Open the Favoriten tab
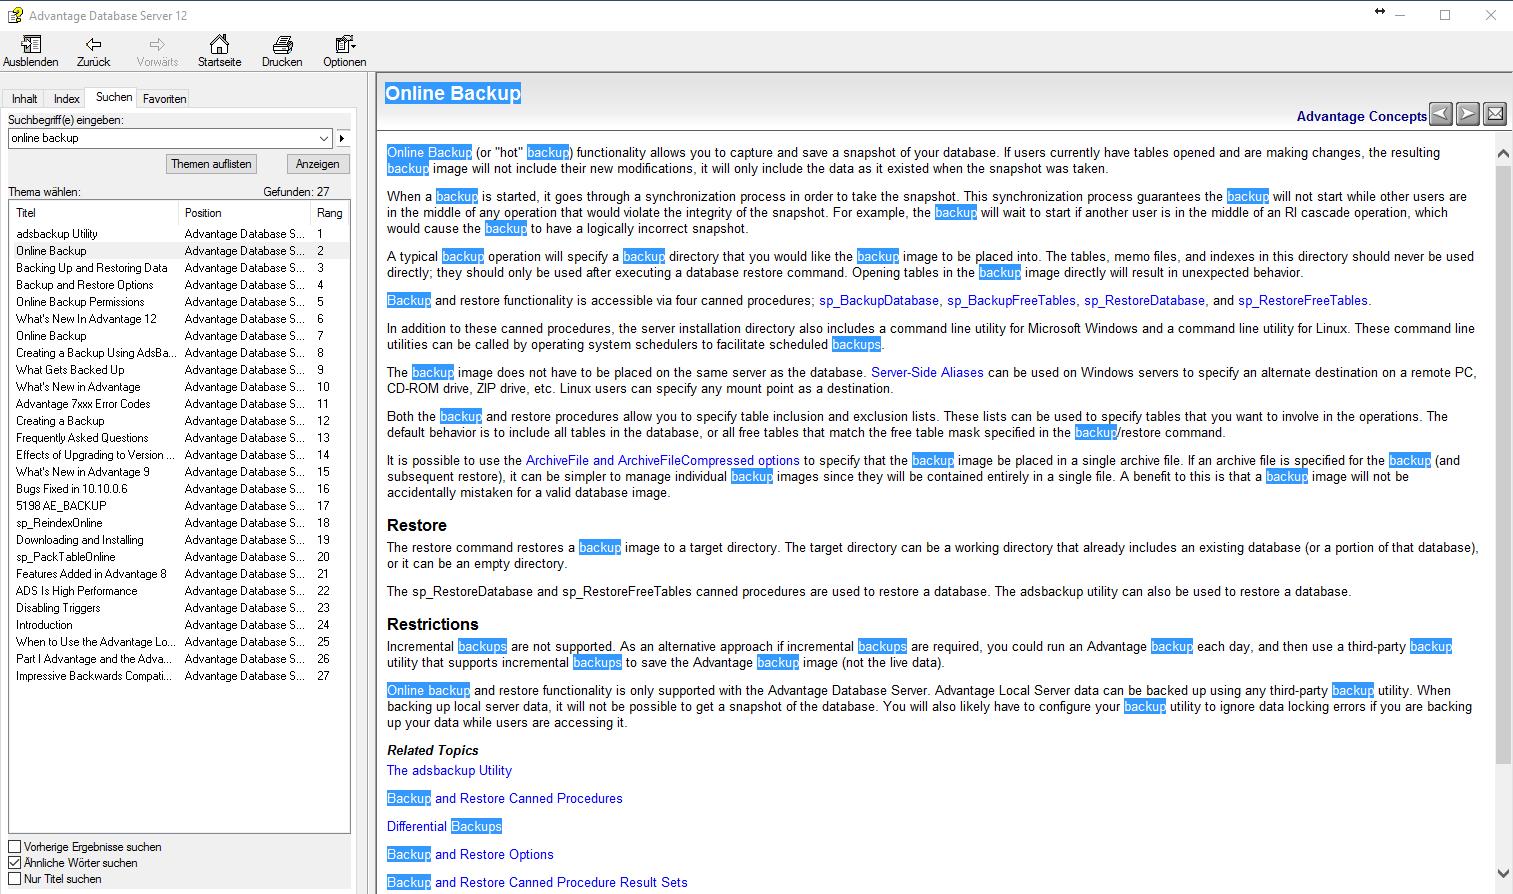This screenshot has width=1513, height=894. point(164,99)
